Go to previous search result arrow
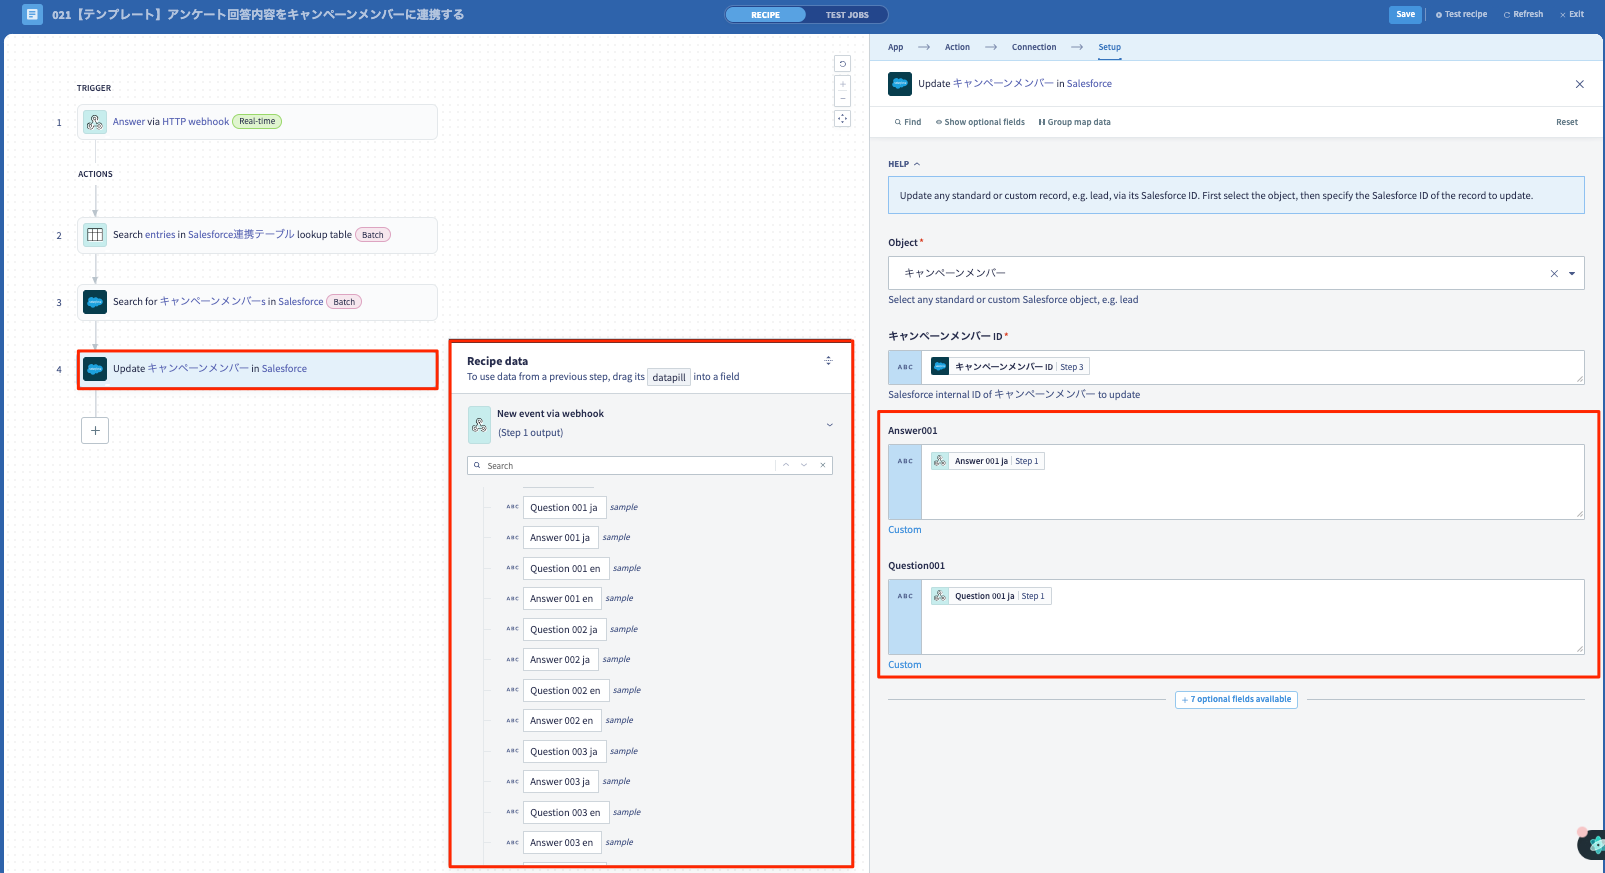Image resolution: width=1605 pixels, height=873 pixels. tap(786, 465)
